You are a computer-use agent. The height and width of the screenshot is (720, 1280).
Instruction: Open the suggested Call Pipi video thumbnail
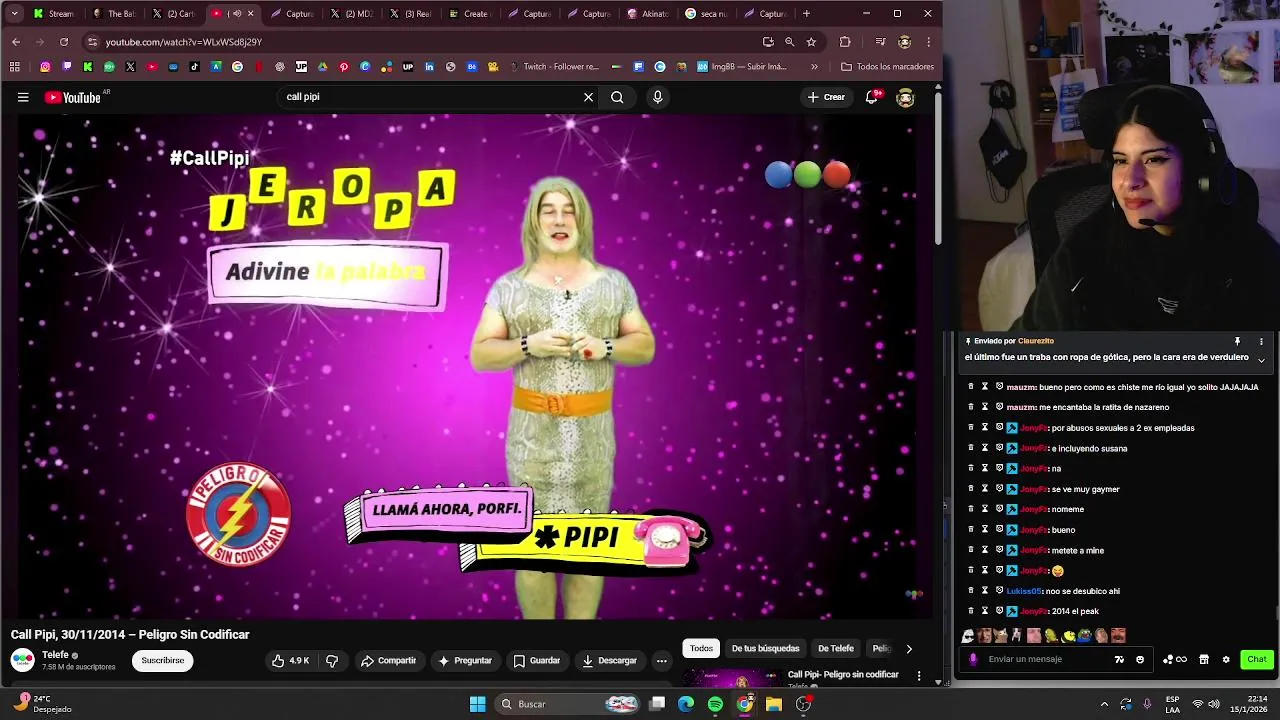click(730, 677)
